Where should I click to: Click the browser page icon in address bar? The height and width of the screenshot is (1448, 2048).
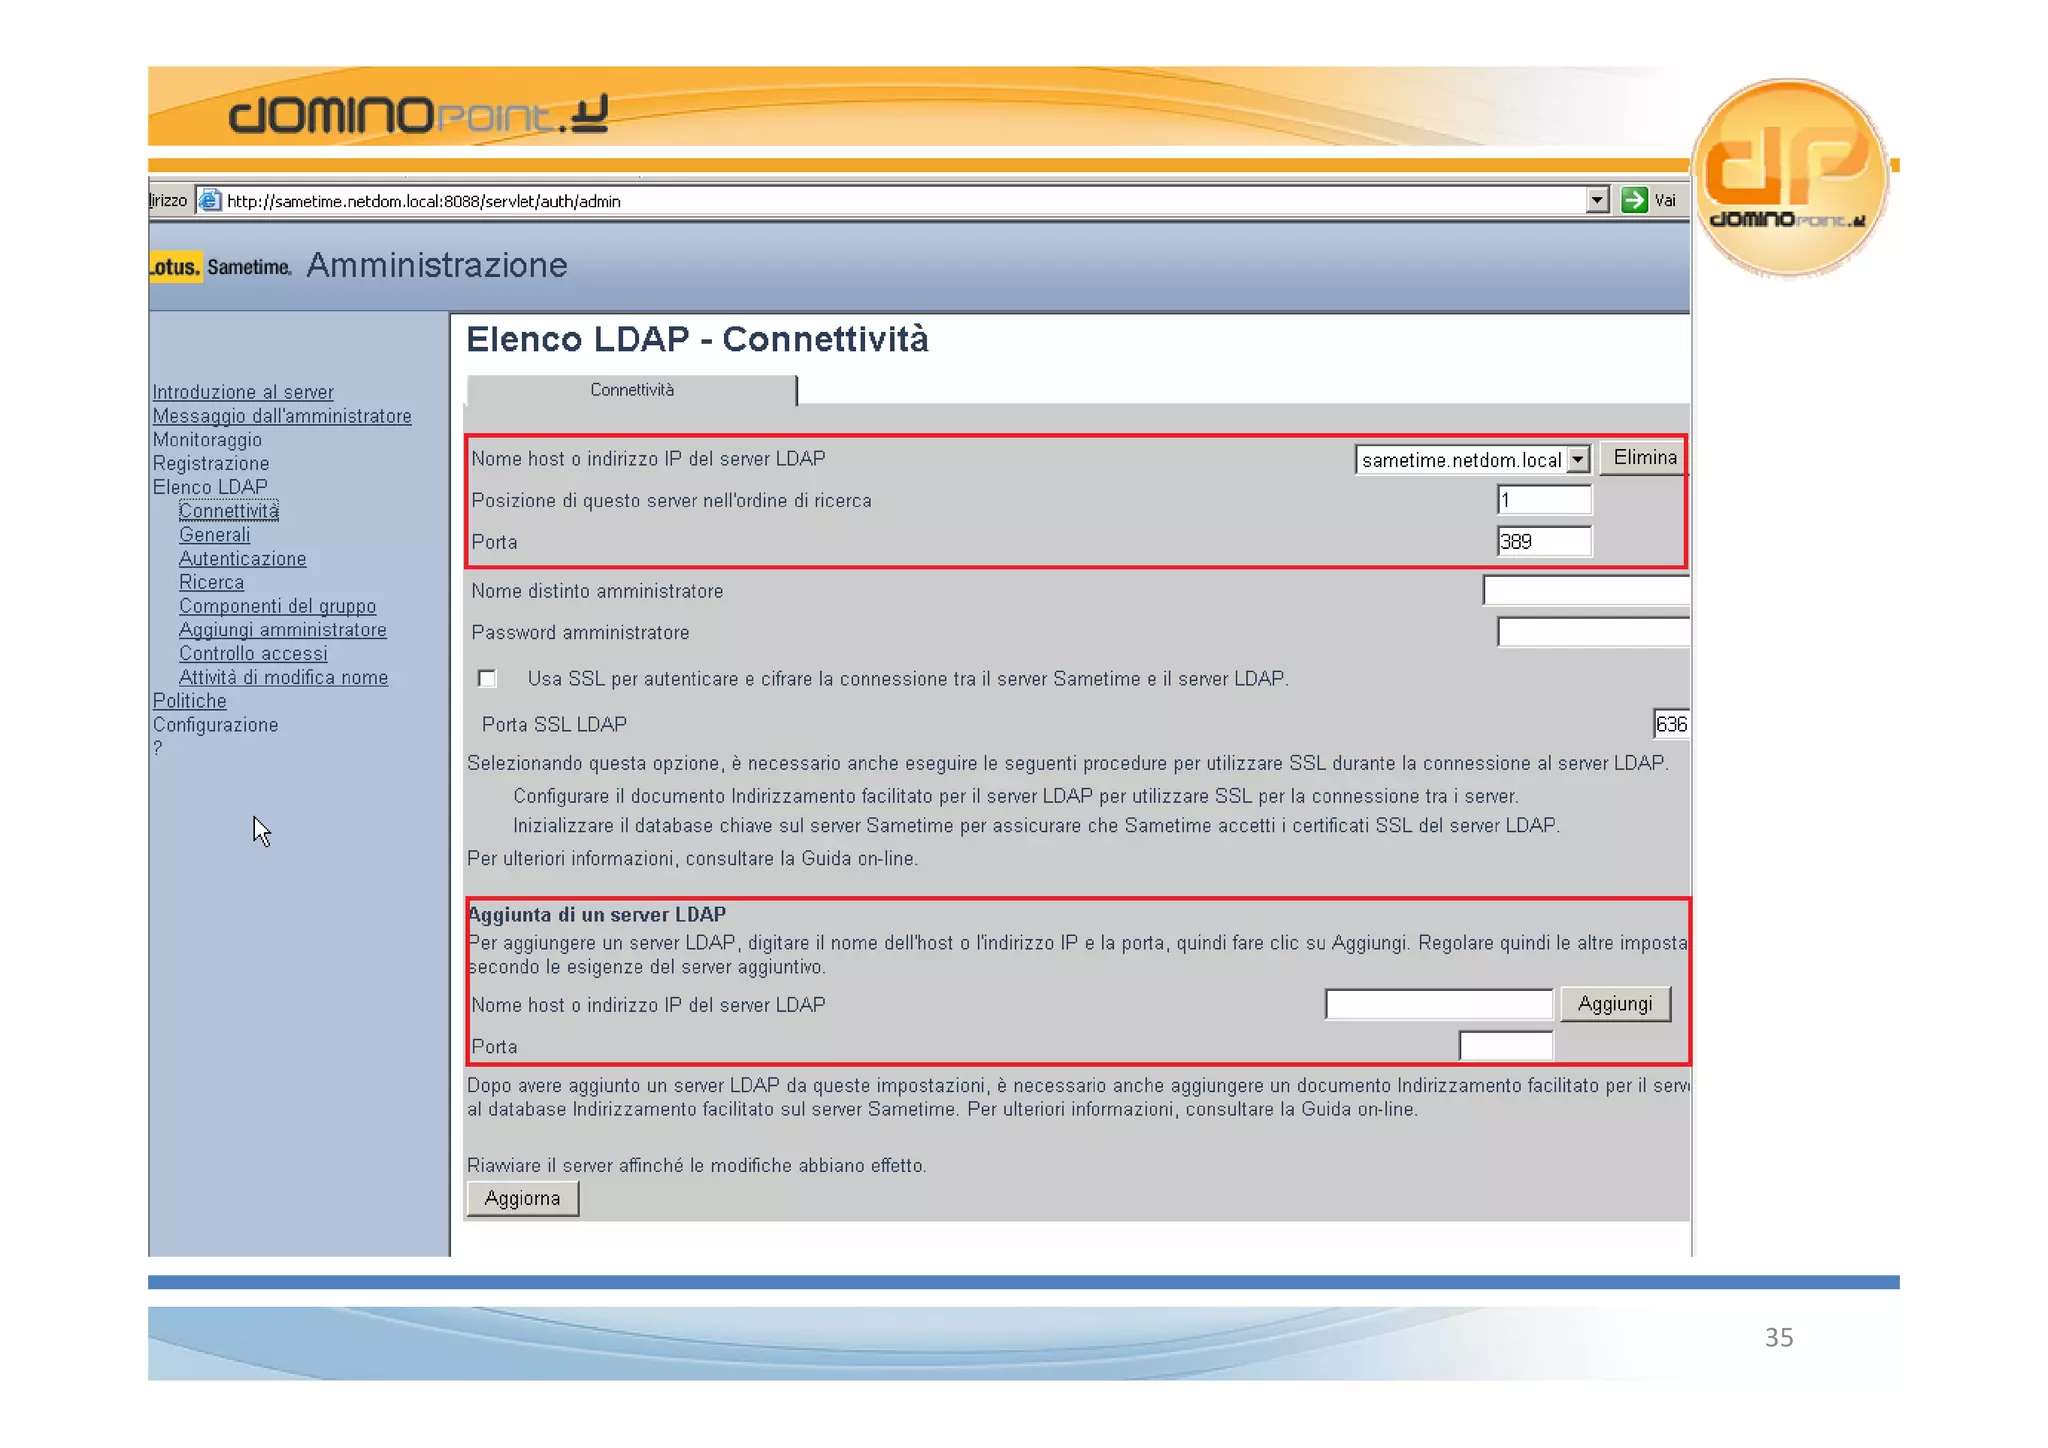pos(209,200)
